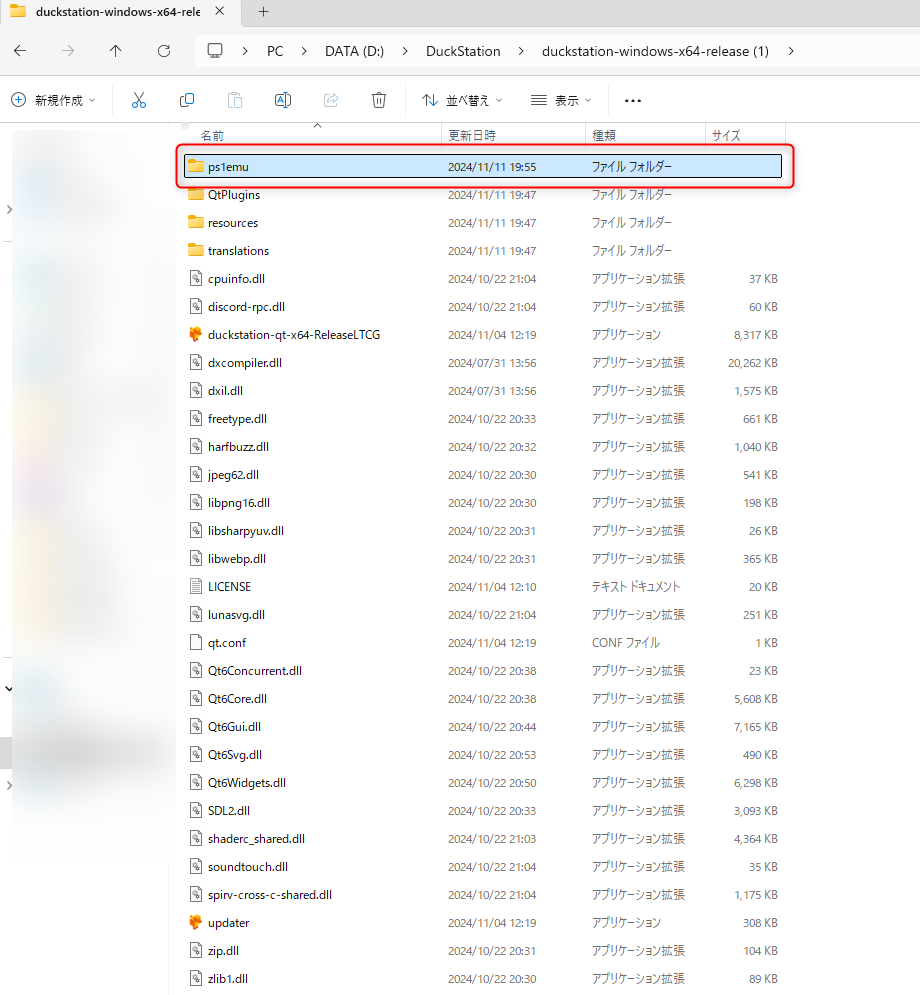Select libwebp.dll file name

click(x=237, y=558)
